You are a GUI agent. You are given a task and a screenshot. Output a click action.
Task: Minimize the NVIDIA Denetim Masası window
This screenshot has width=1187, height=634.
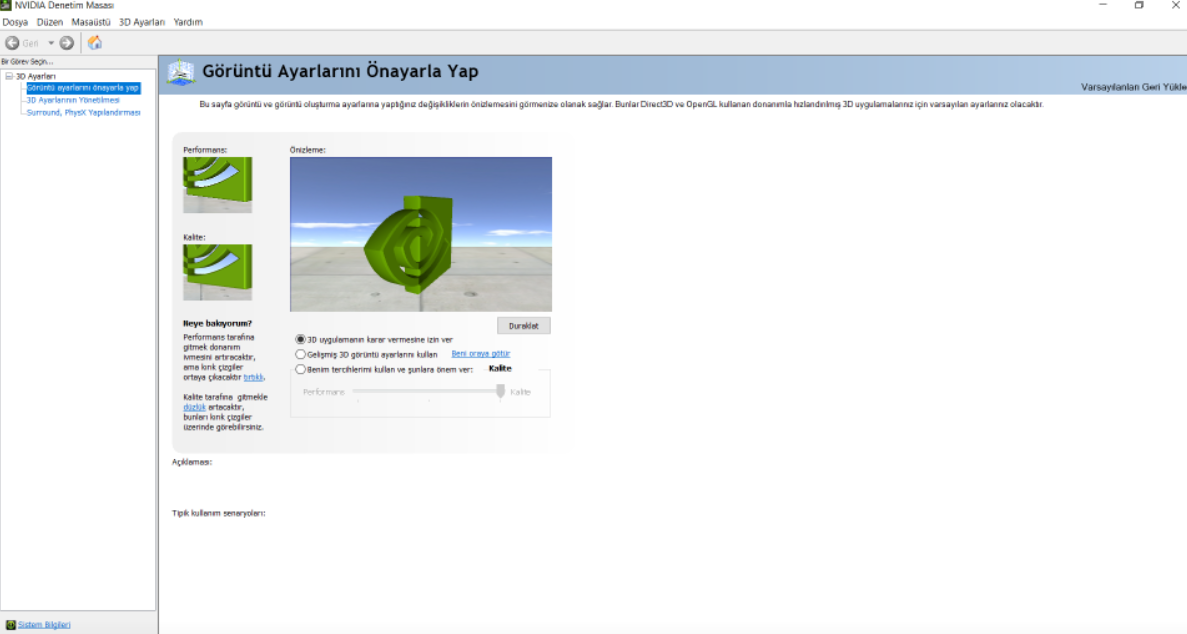click(x=1103, y=5)
